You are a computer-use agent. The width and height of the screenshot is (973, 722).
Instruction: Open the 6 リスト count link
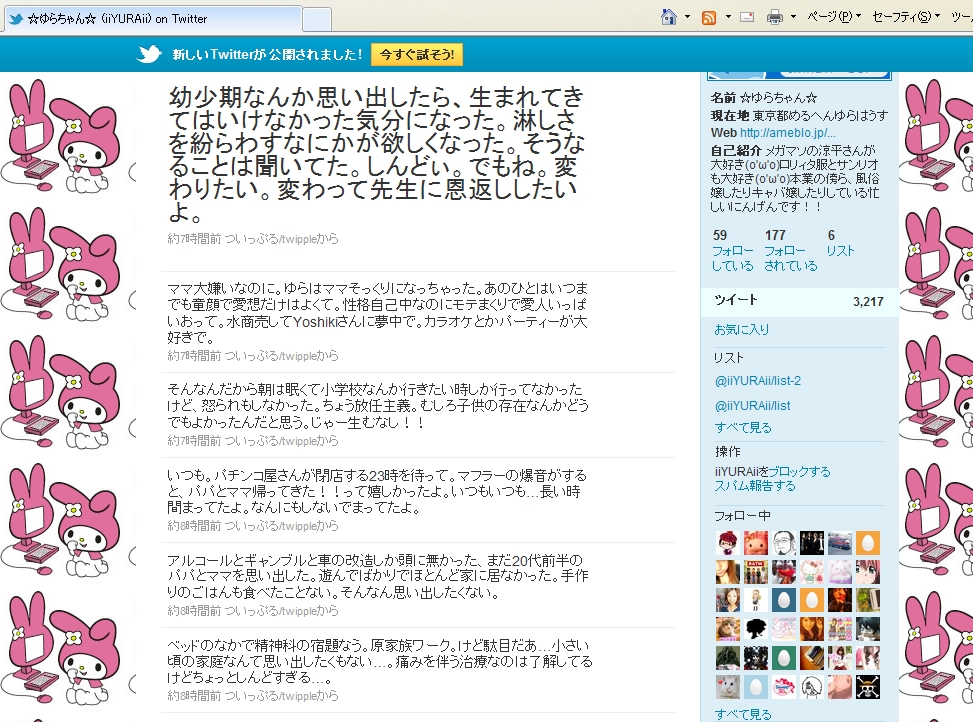pos(840,243)
